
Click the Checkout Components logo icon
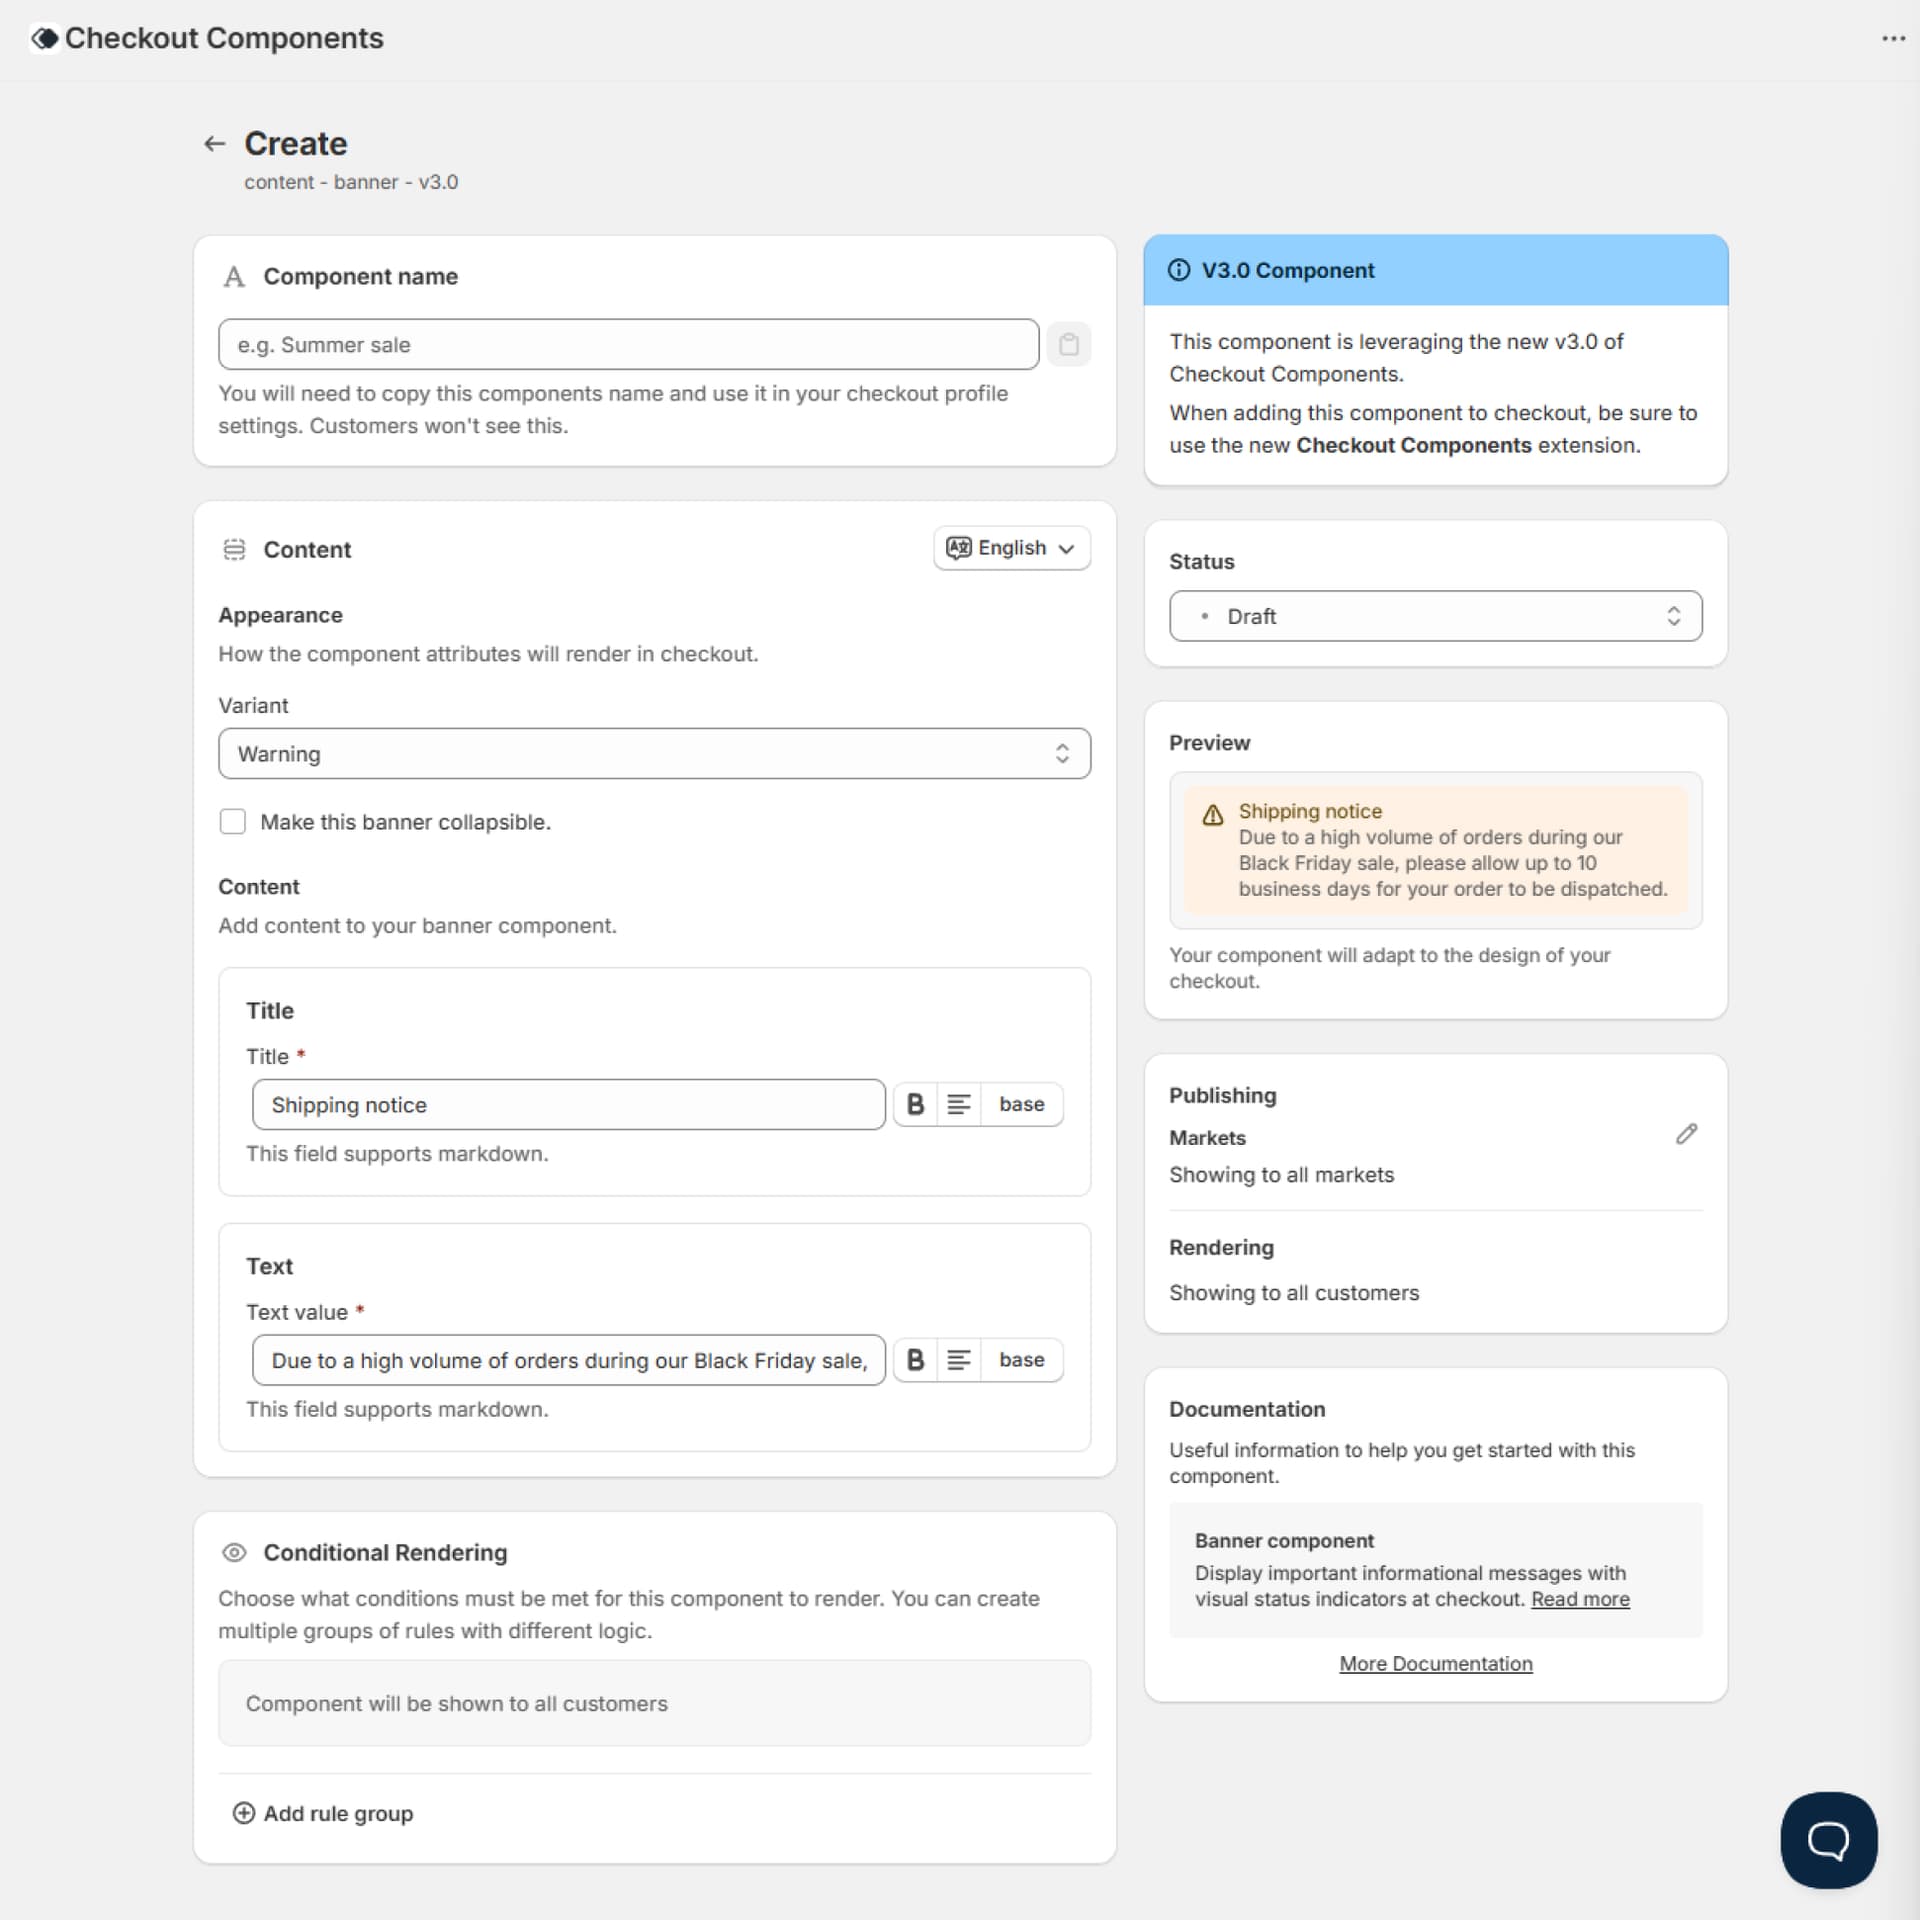43,38
